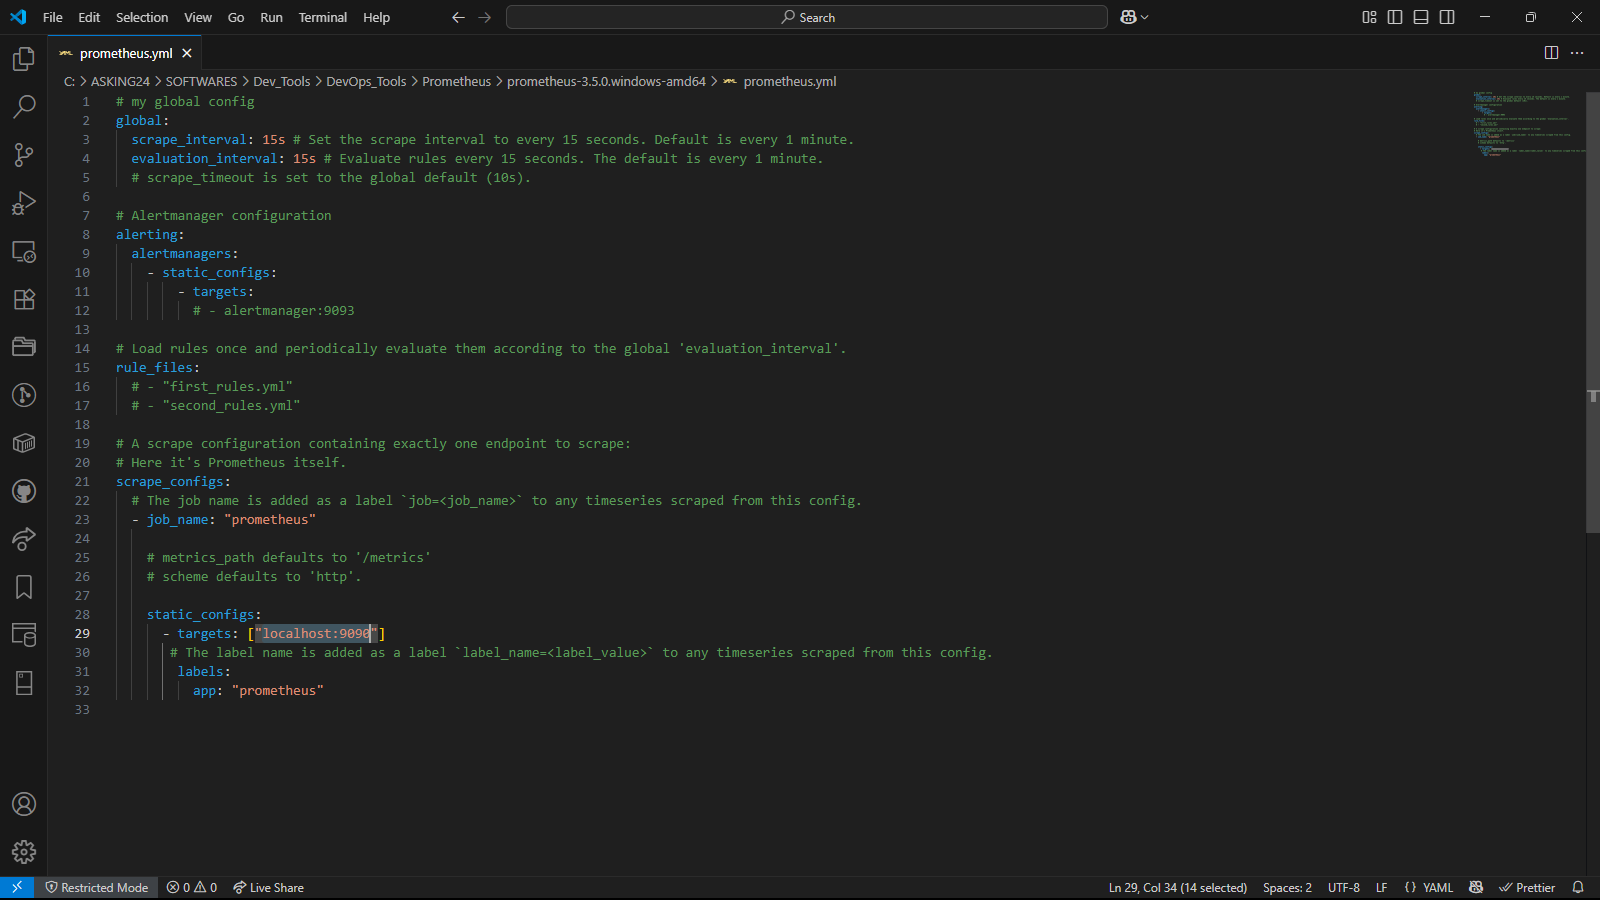Open the File menu
Screen dimensions: 1600x900
[x=53, y=17]
